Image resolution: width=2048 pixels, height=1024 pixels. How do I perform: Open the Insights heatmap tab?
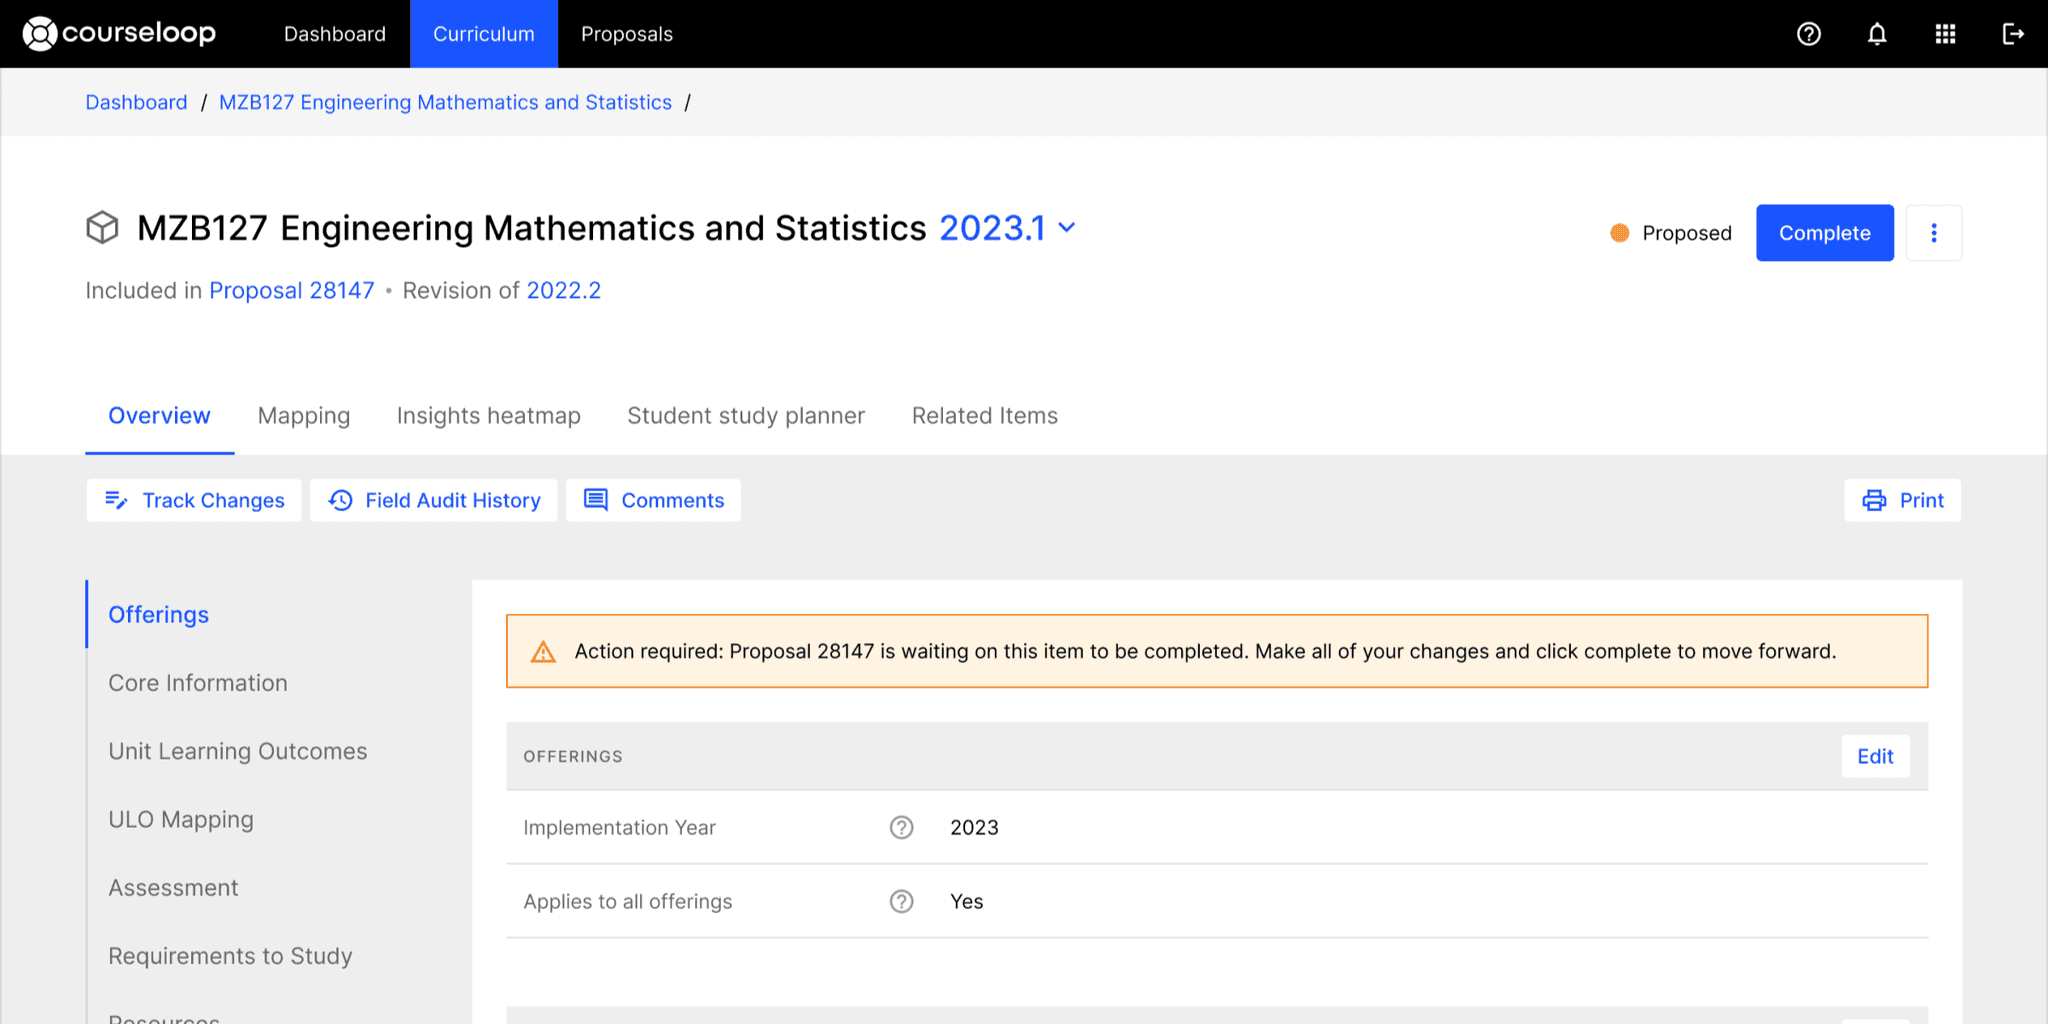(488, 415)
